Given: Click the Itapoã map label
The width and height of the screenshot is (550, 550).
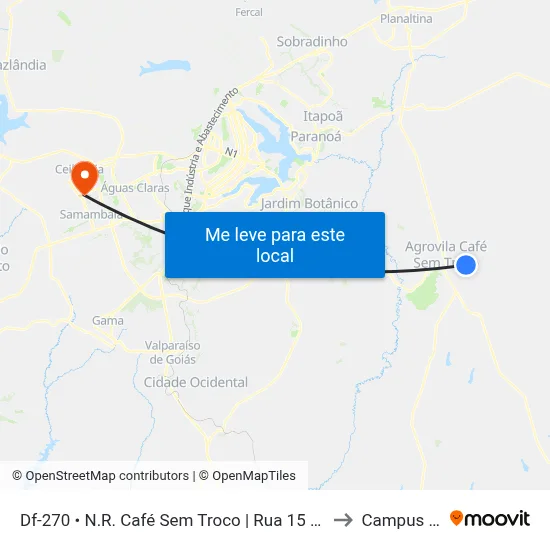Looking at the screenshot, I should (x=323, y=116).
